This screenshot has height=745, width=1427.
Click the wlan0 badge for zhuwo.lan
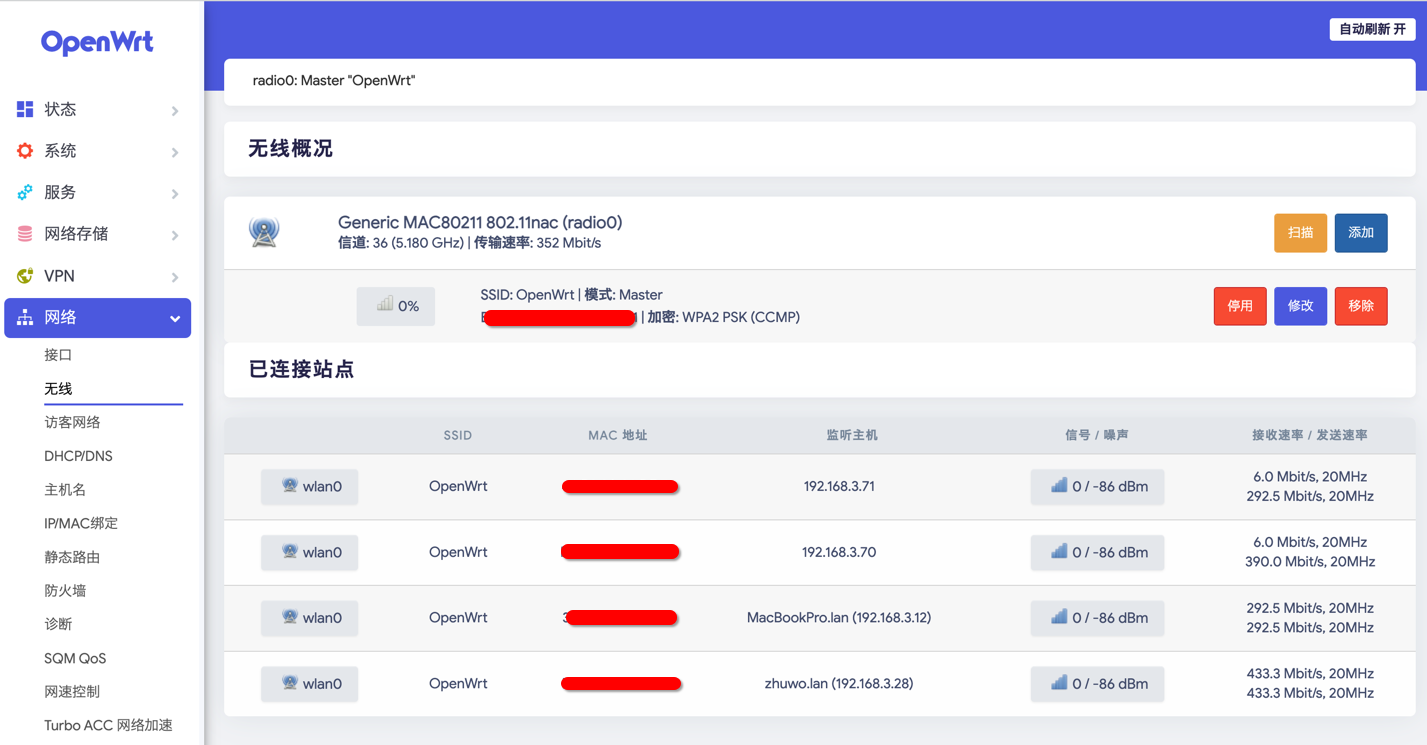pos(310,684)
